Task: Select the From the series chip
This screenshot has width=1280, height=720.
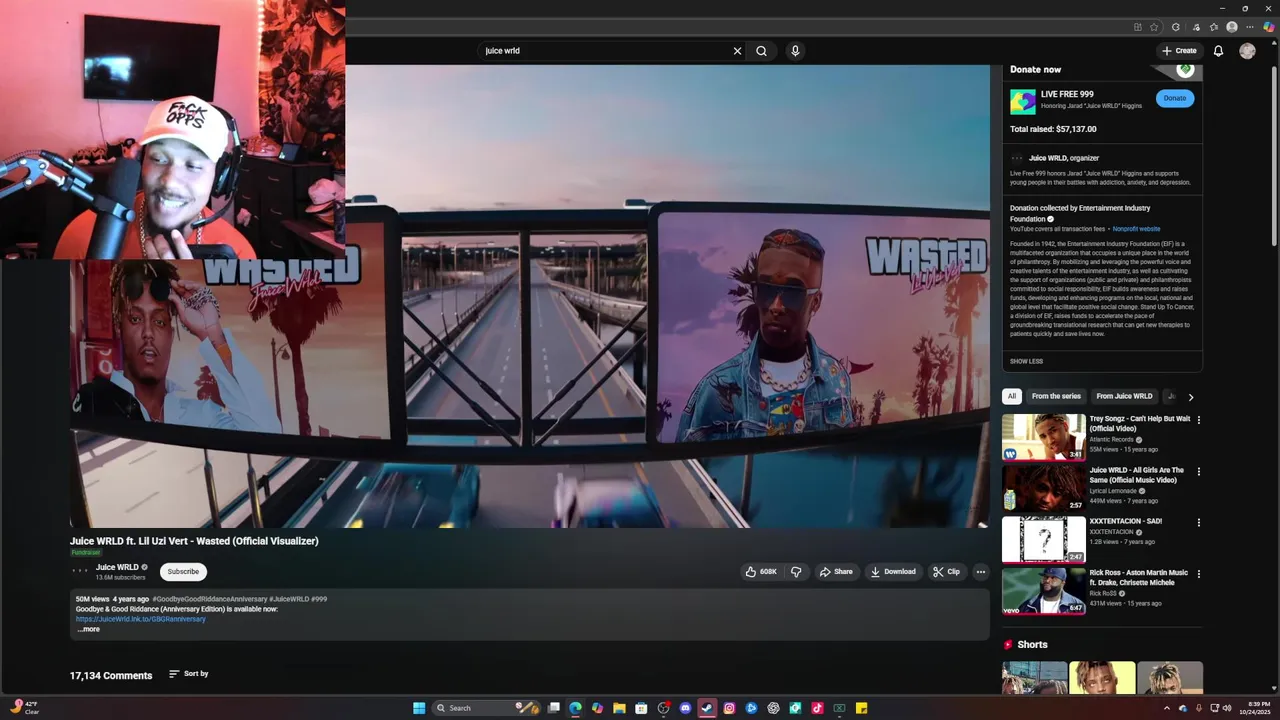Action: click(1056, 396)
